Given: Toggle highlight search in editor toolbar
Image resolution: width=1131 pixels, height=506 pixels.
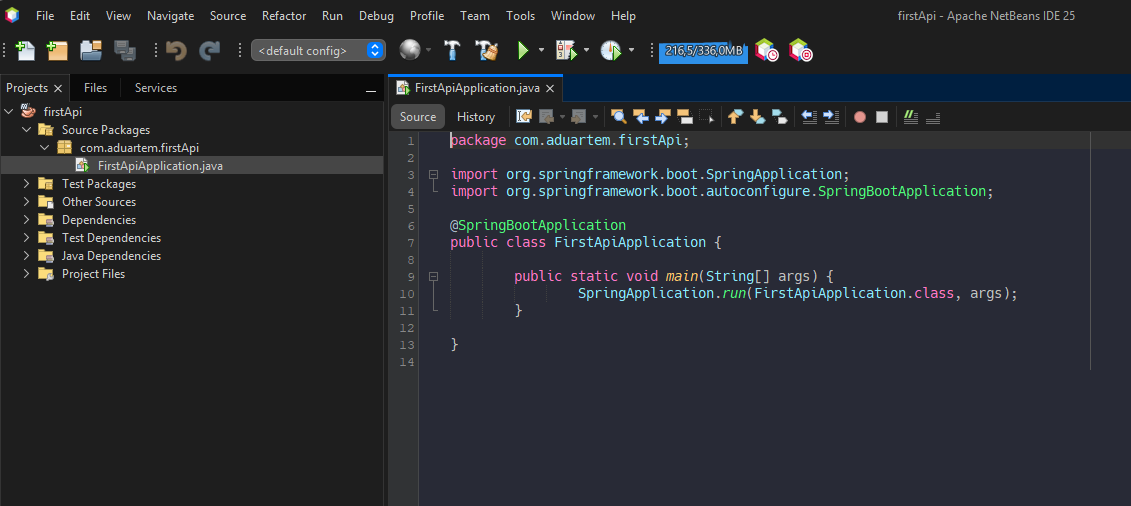Looking at the screenshot, I should (685, 117).
